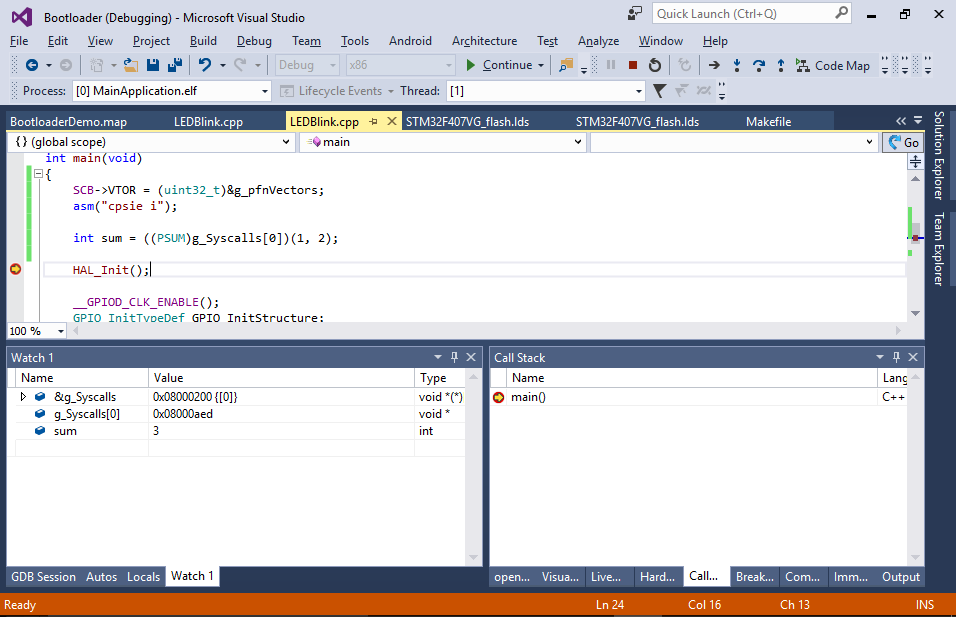
Task: Click the feedback icon near Quick Launch
Action: point(635,13)
